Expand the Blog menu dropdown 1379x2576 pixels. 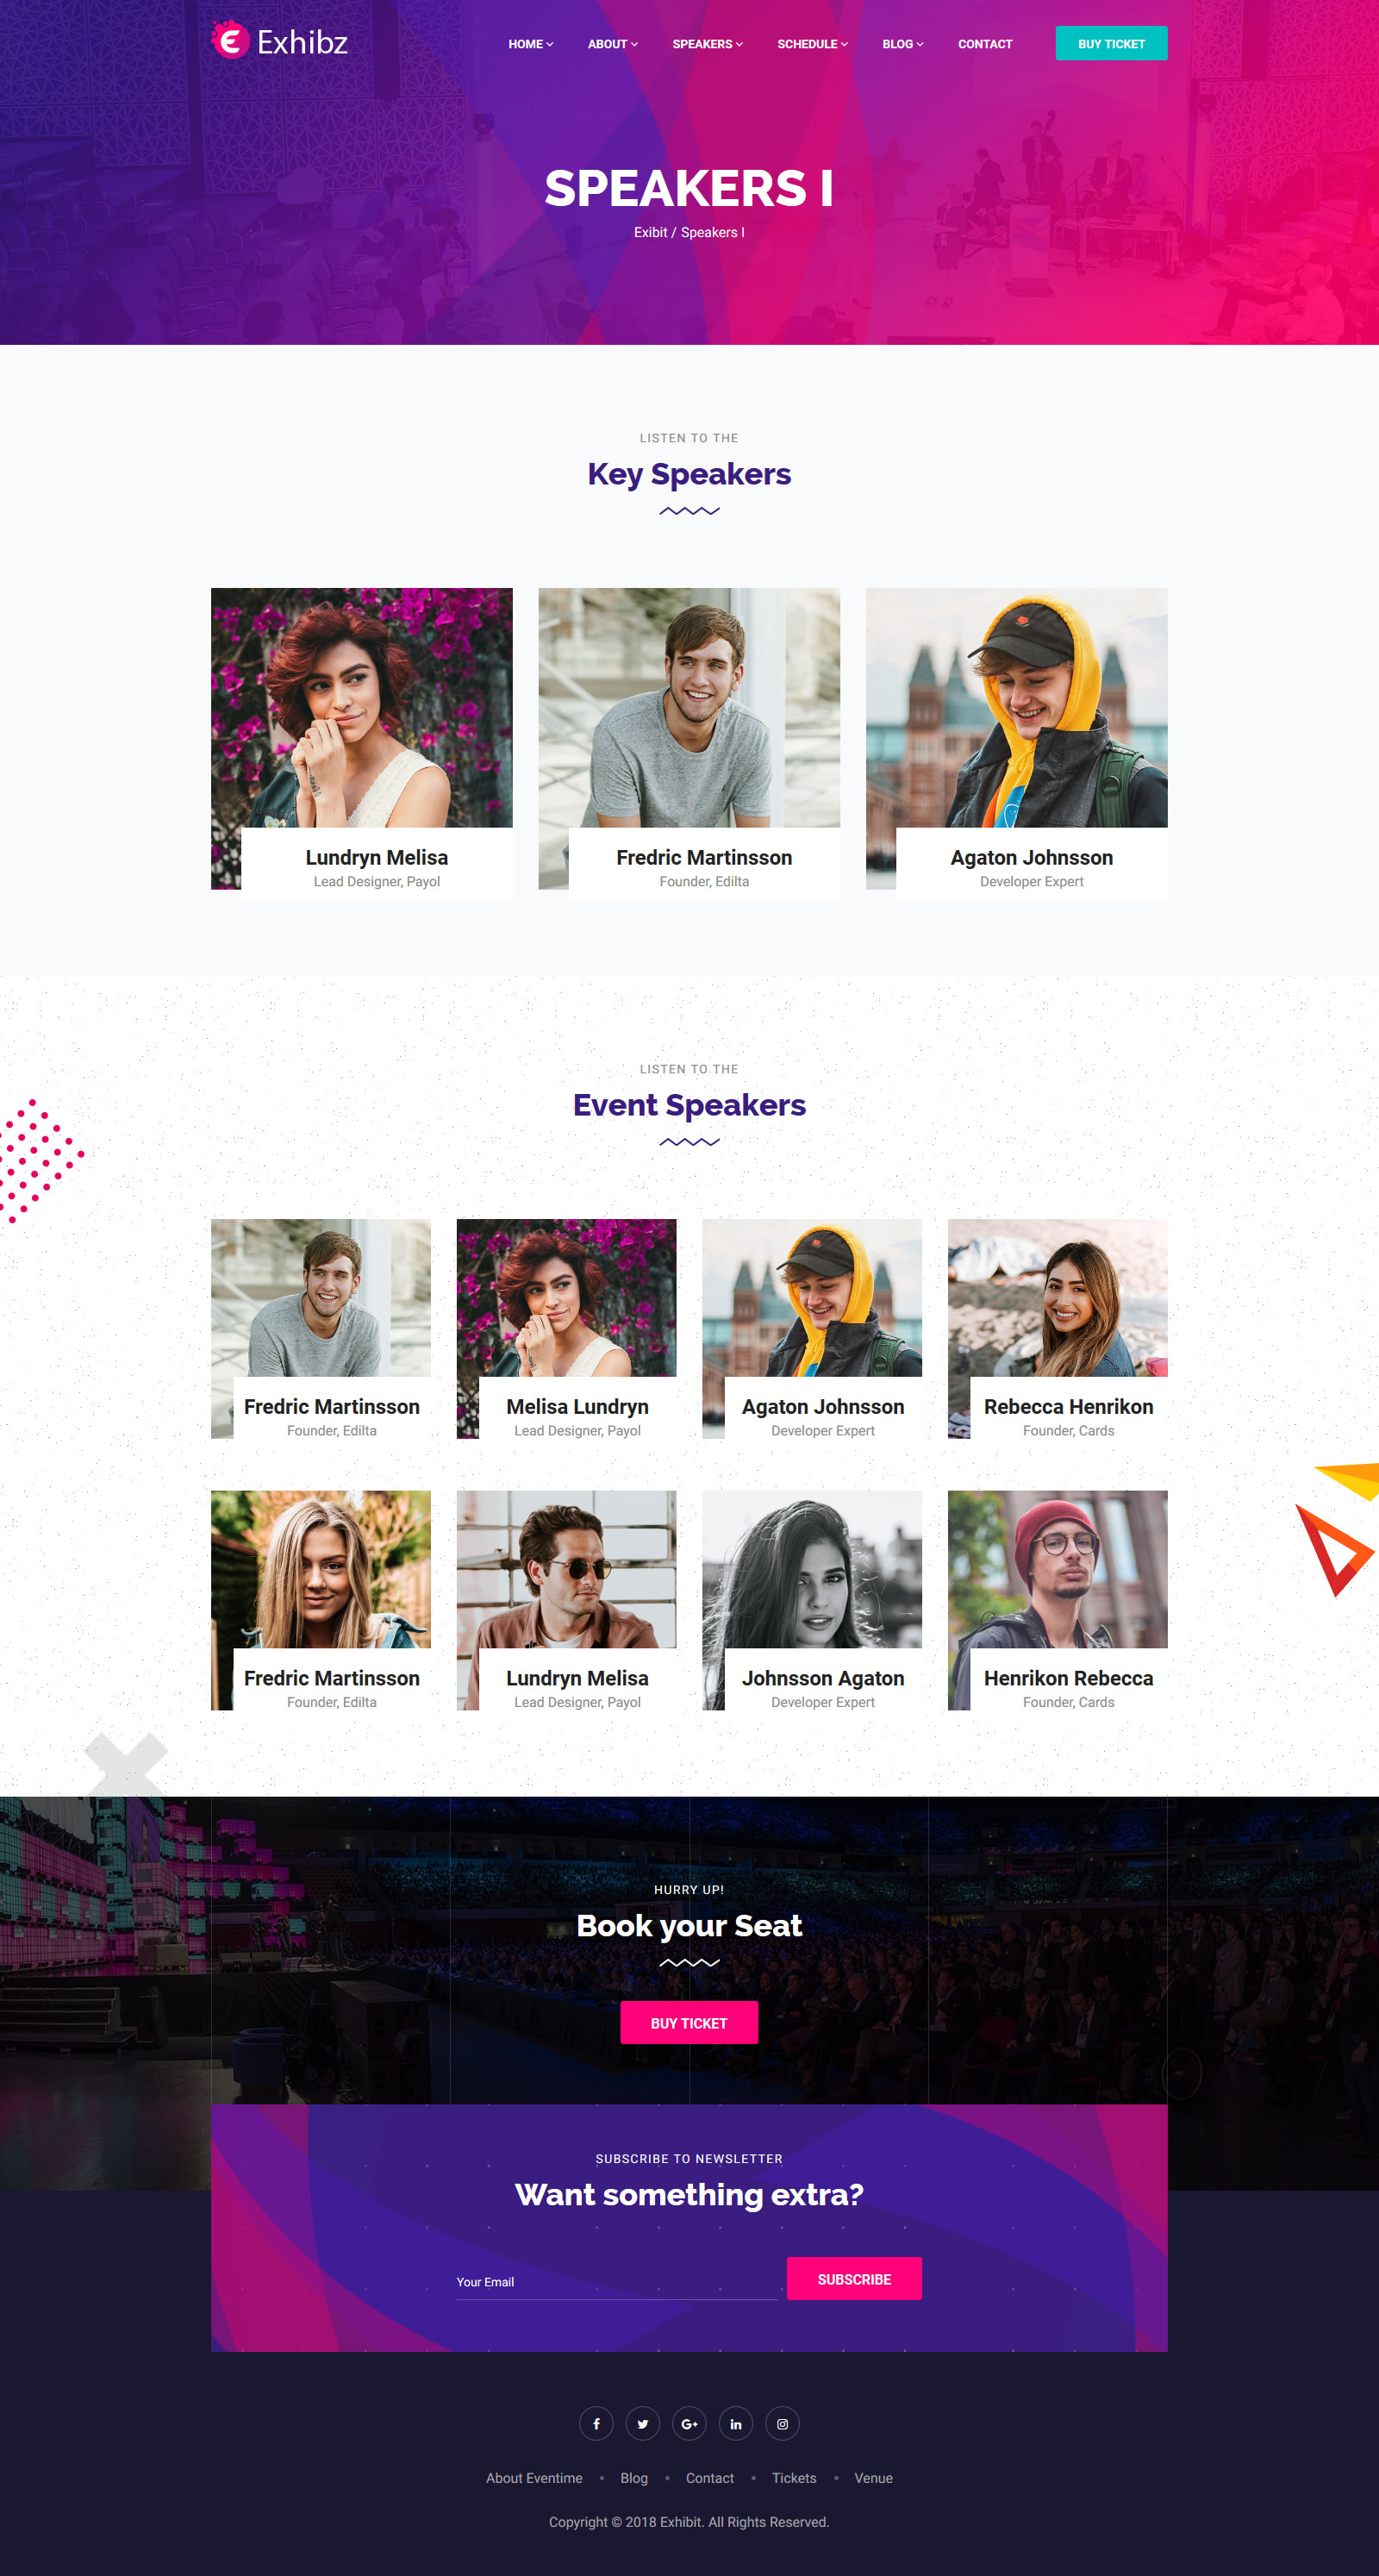pos(902,44)
